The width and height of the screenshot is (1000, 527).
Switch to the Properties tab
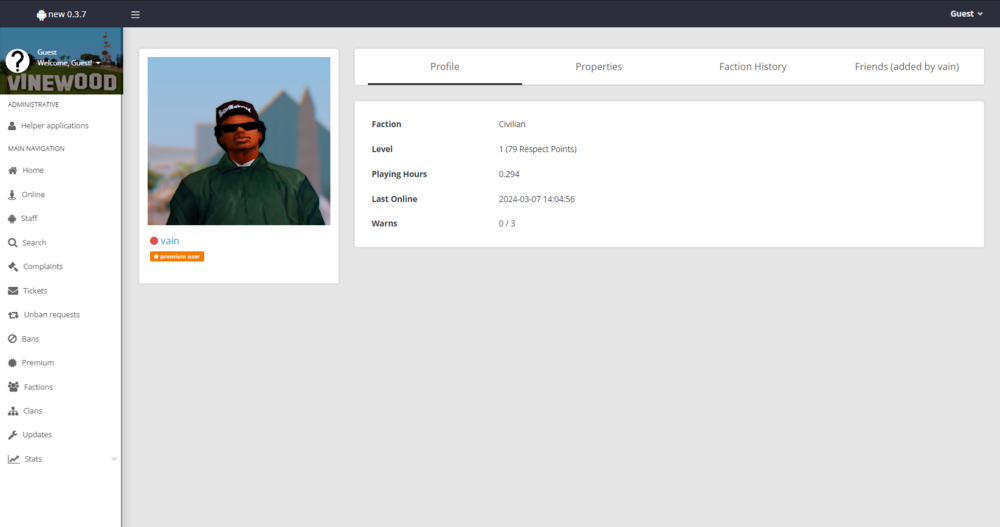[x=598, y=66]
